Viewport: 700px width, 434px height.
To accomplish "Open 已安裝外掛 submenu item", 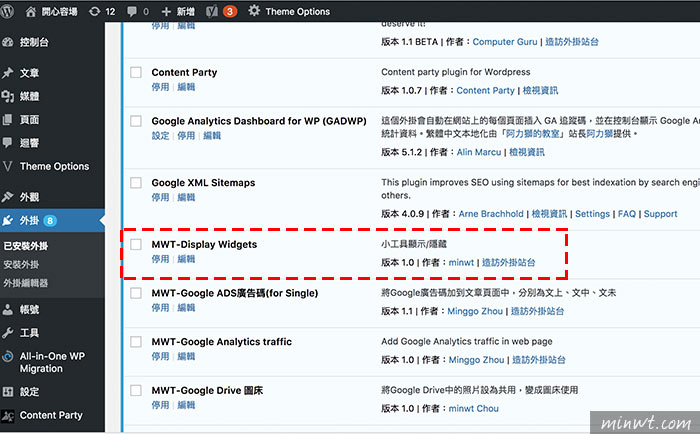I will click(26, 246).
